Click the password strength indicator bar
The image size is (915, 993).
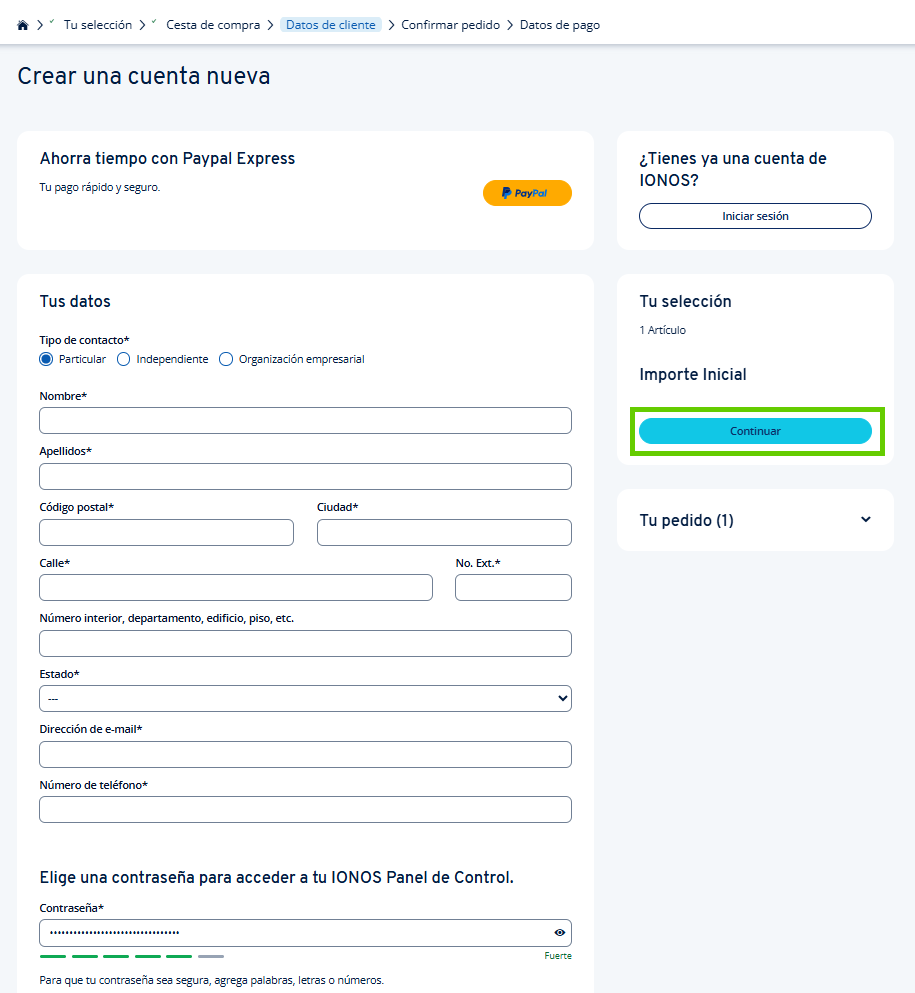click(130, 956)
